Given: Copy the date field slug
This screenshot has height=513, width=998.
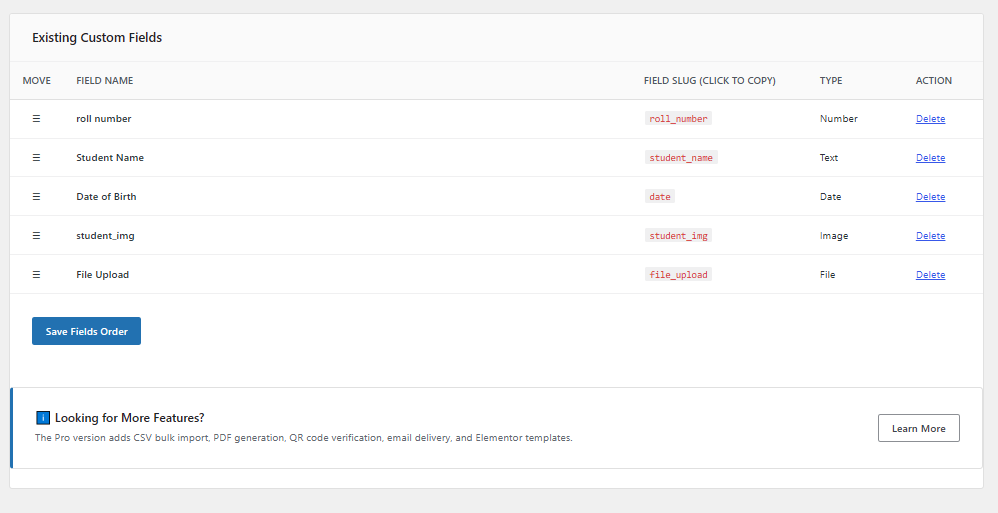Looking at the screenshot, I should click(659, 197).
